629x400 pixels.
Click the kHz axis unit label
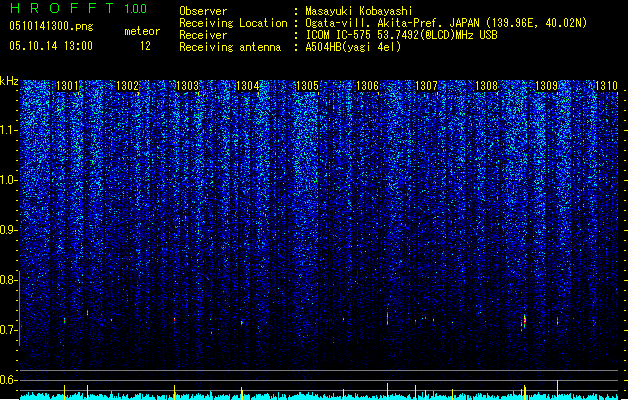[9, 81]
